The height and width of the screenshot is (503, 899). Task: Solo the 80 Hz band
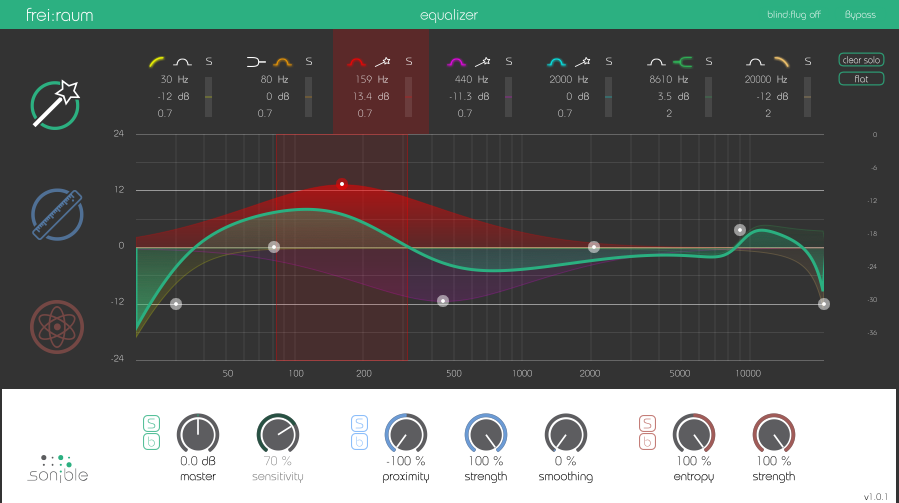coord(308,61)
